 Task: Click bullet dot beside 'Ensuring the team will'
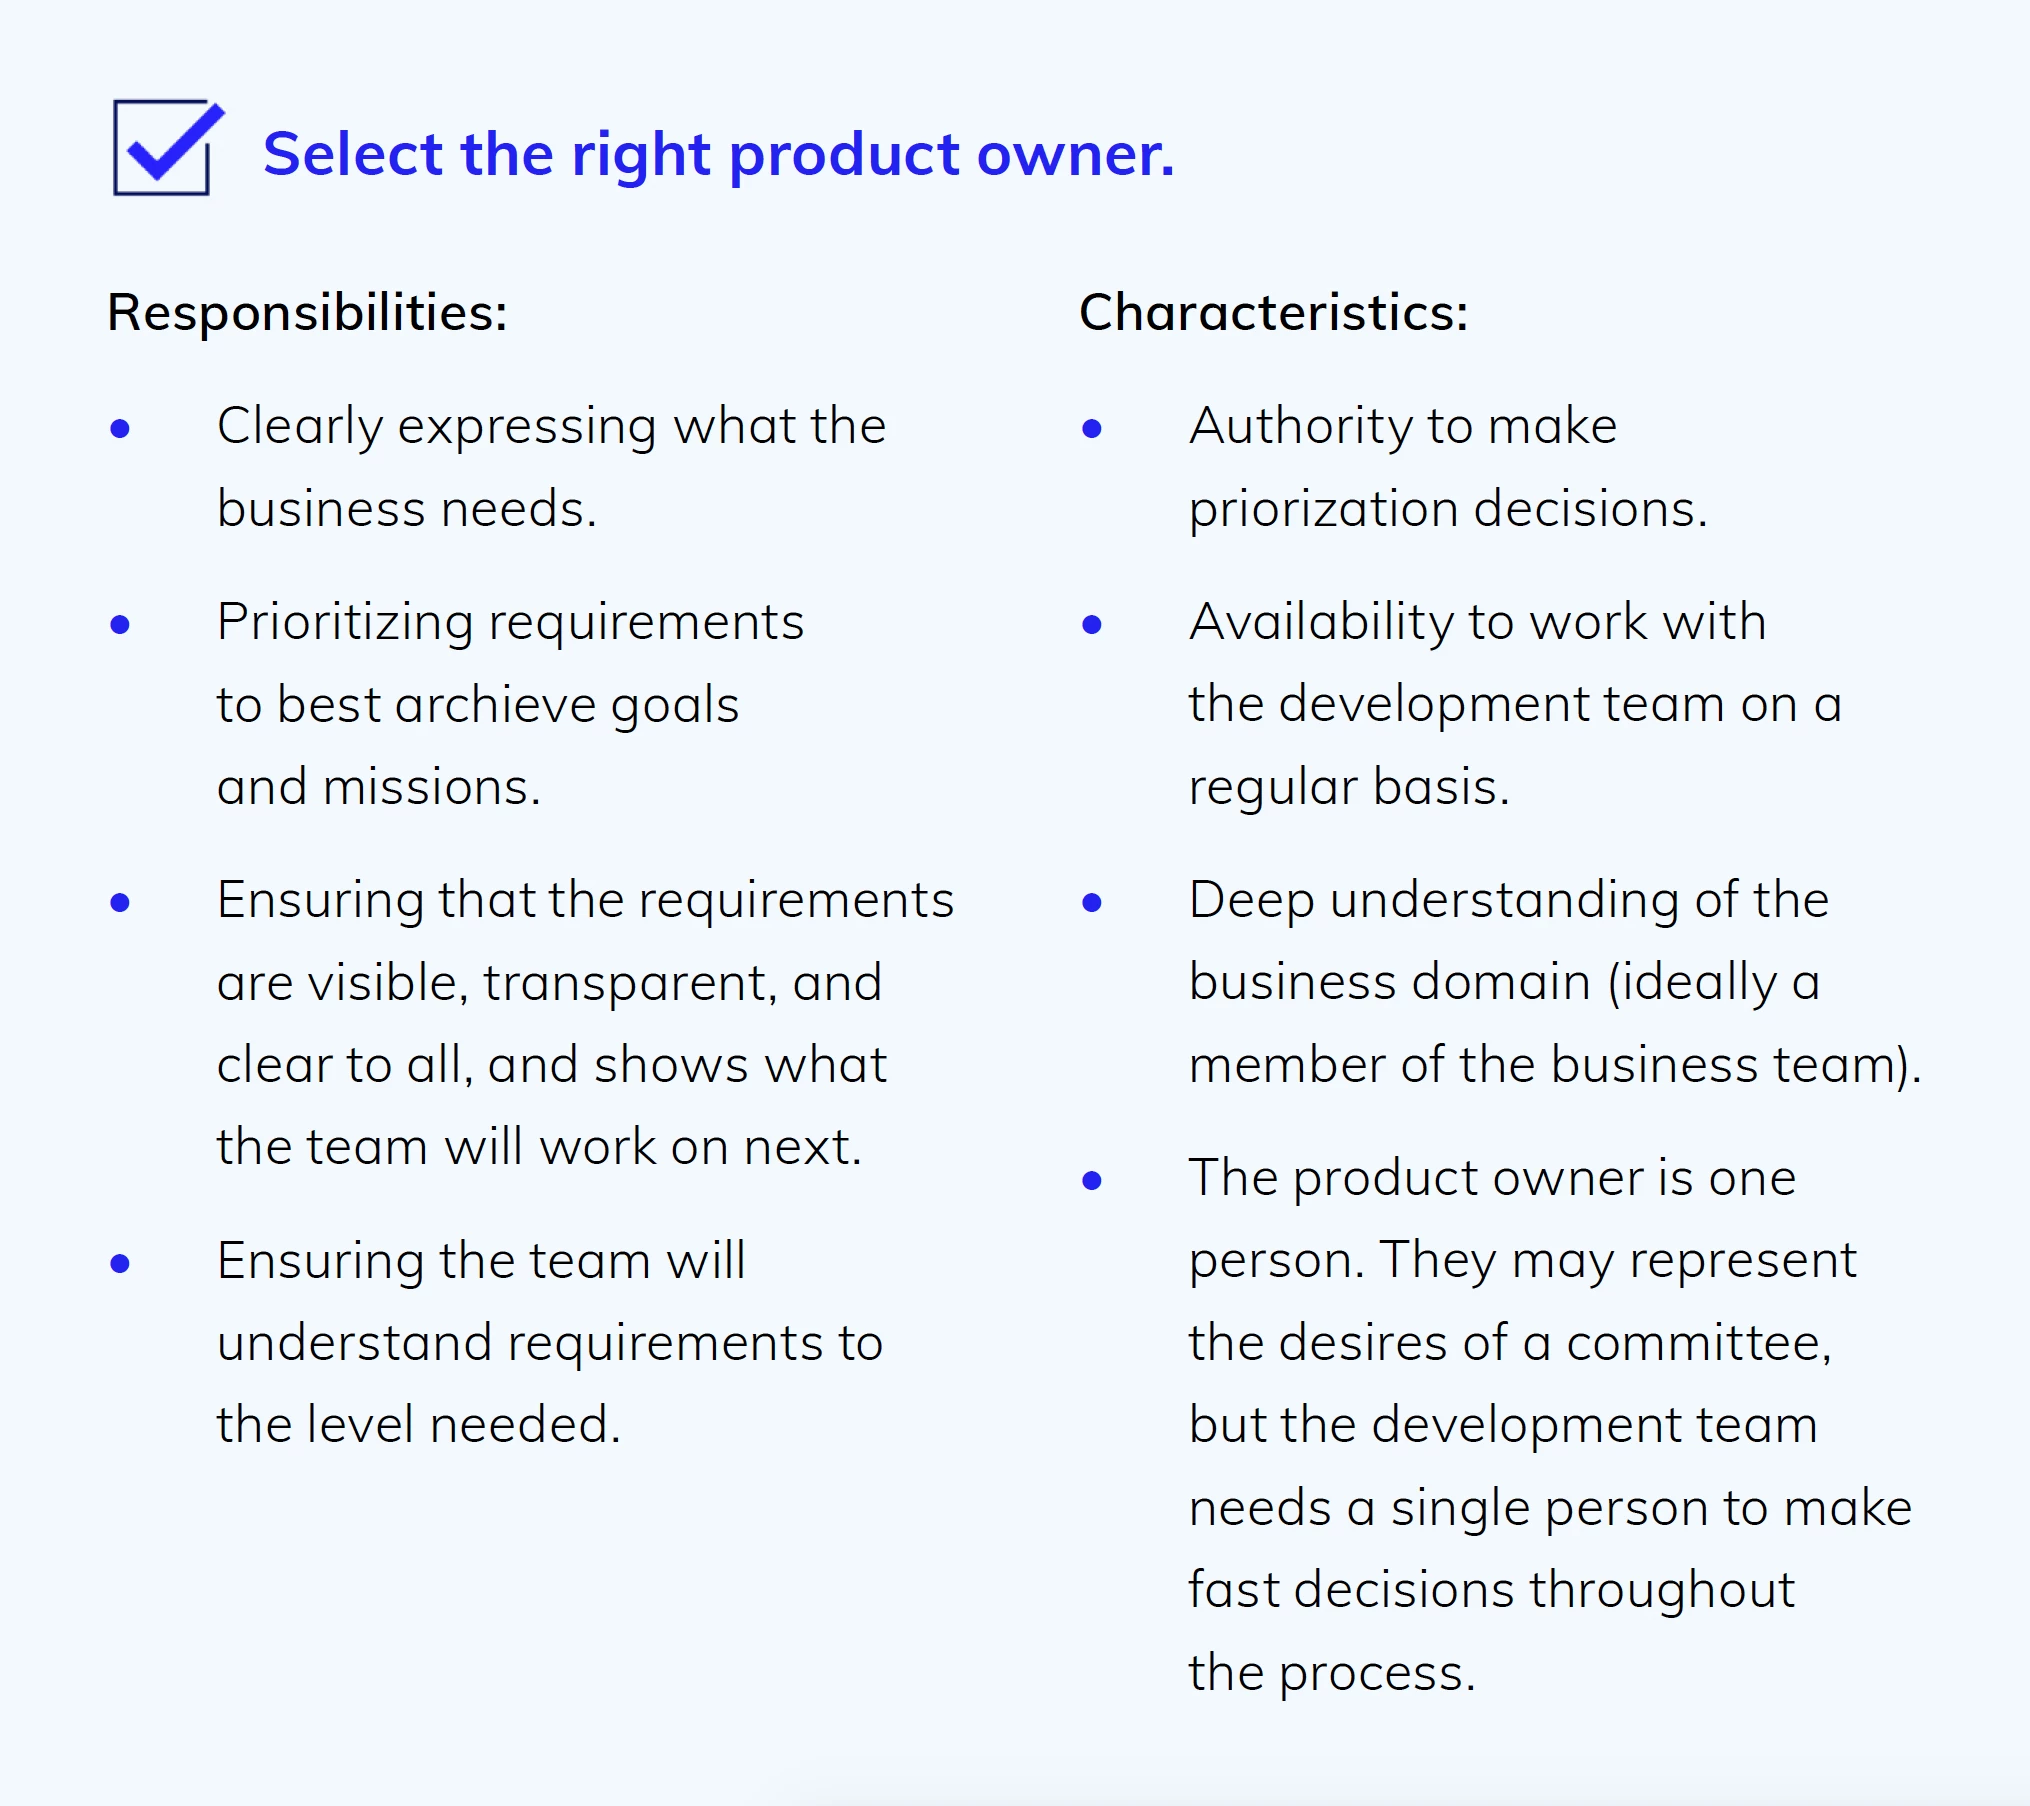tap(120, 1264)
